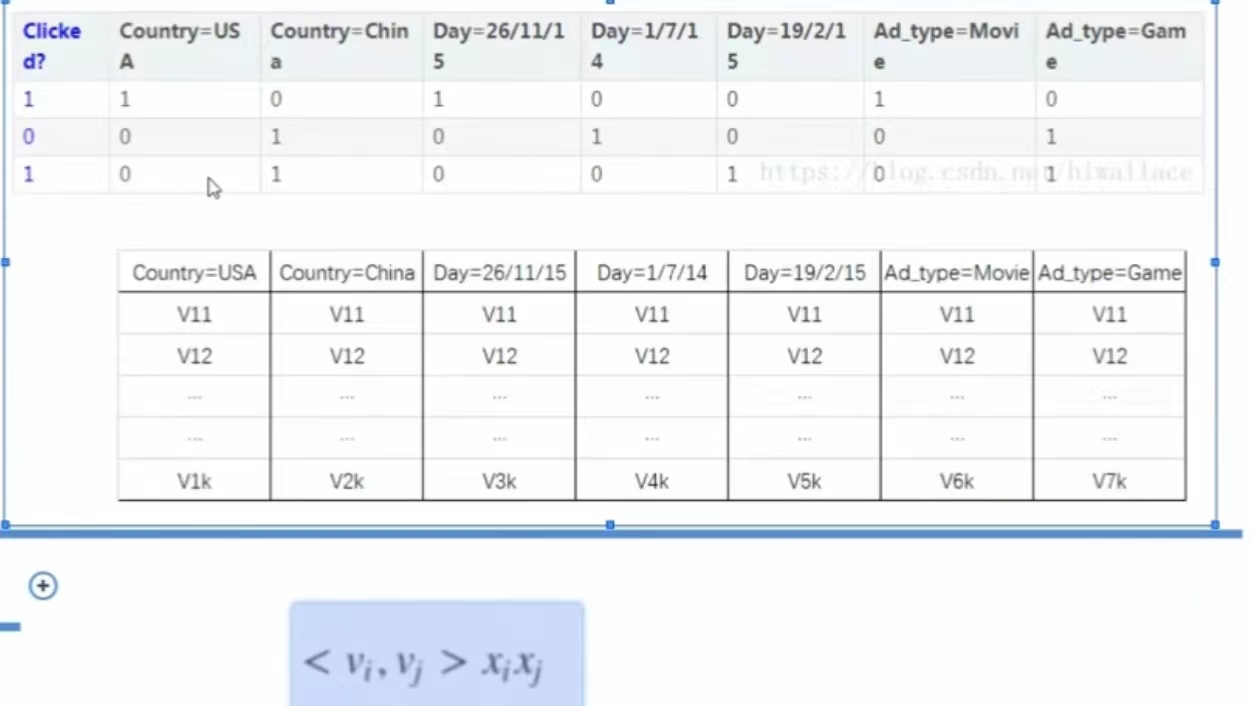Click the V12 cell under Ad_type=Game
This screenshot has height=706, width=1252.
(1108, 356)
